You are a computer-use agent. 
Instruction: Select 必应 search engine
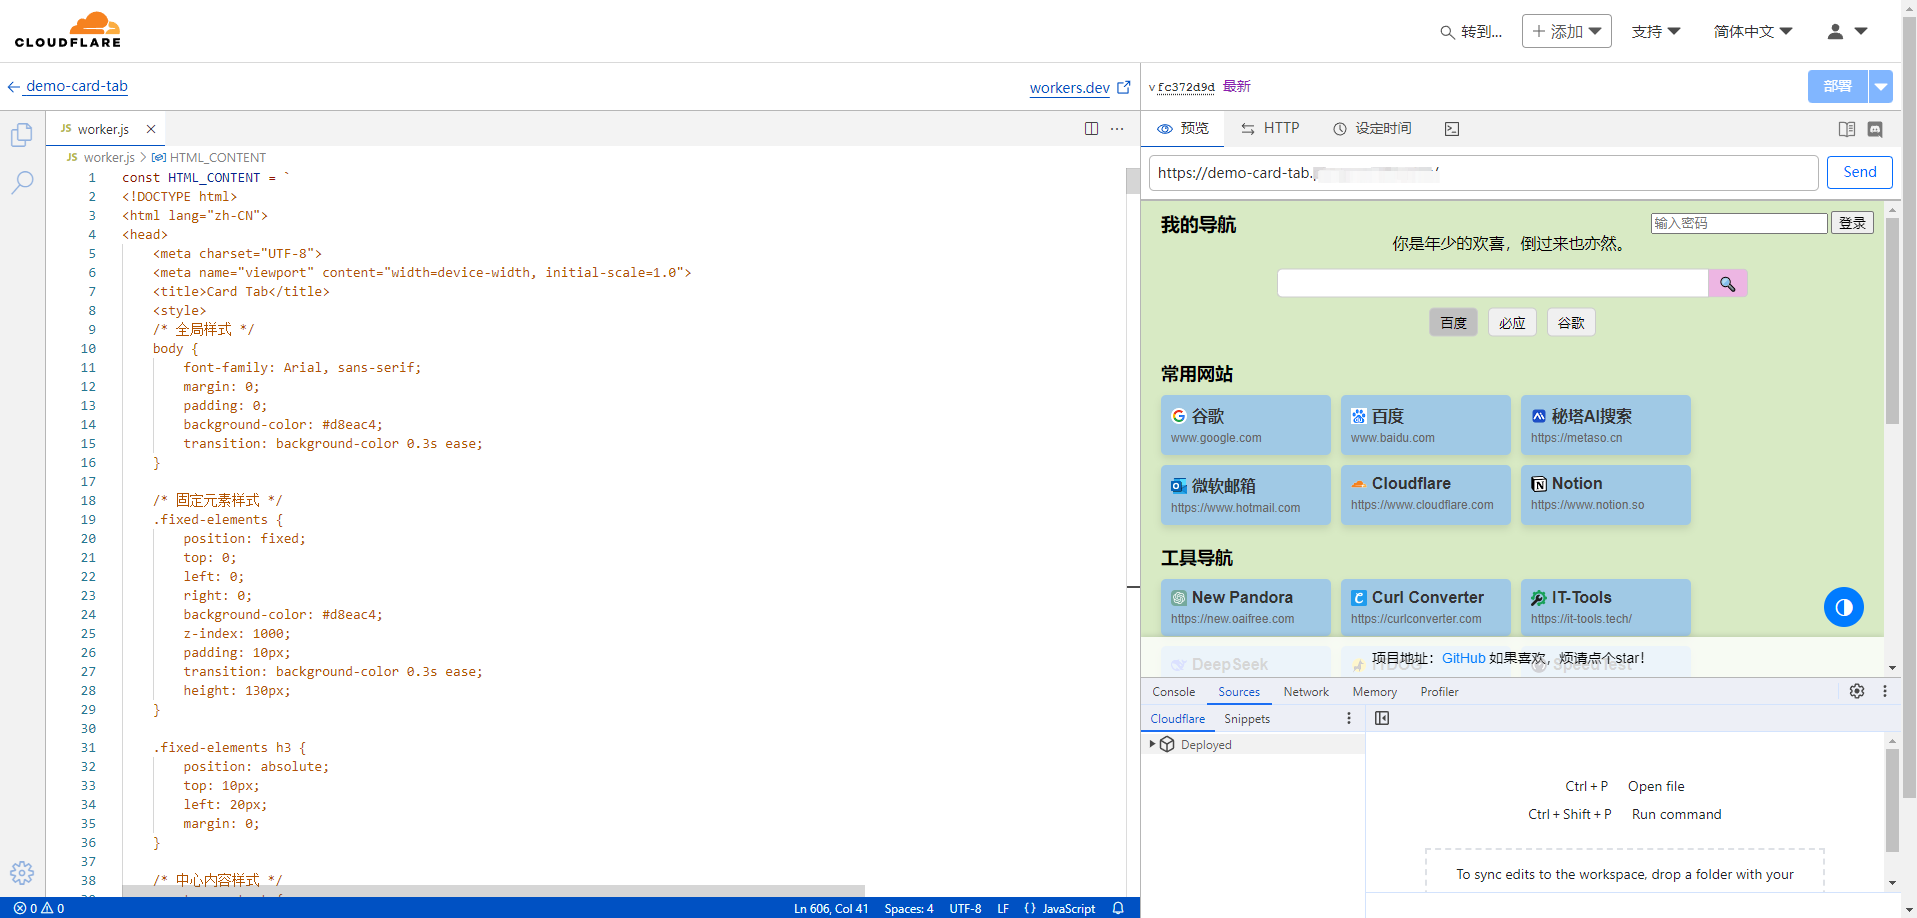(1512, 322)
